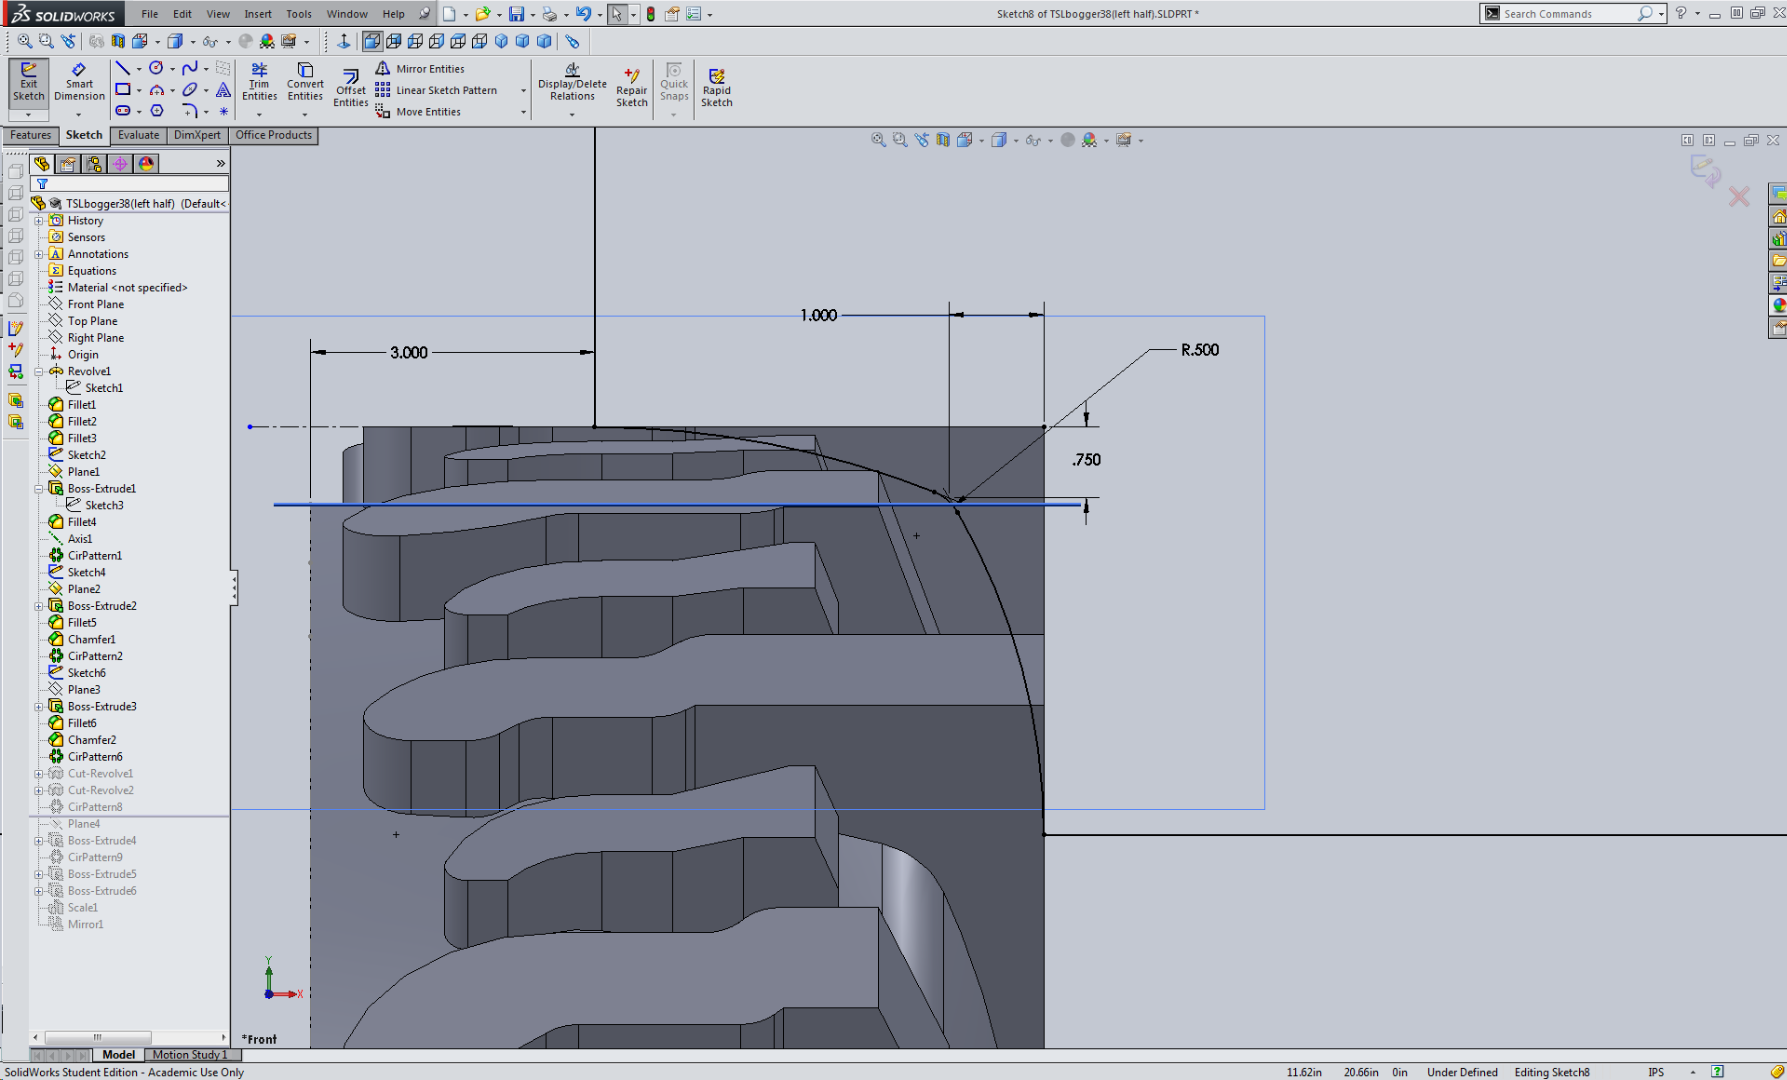Open Display/Delete Relations
The image size is (1787, 1080).
tap(570, 85)
